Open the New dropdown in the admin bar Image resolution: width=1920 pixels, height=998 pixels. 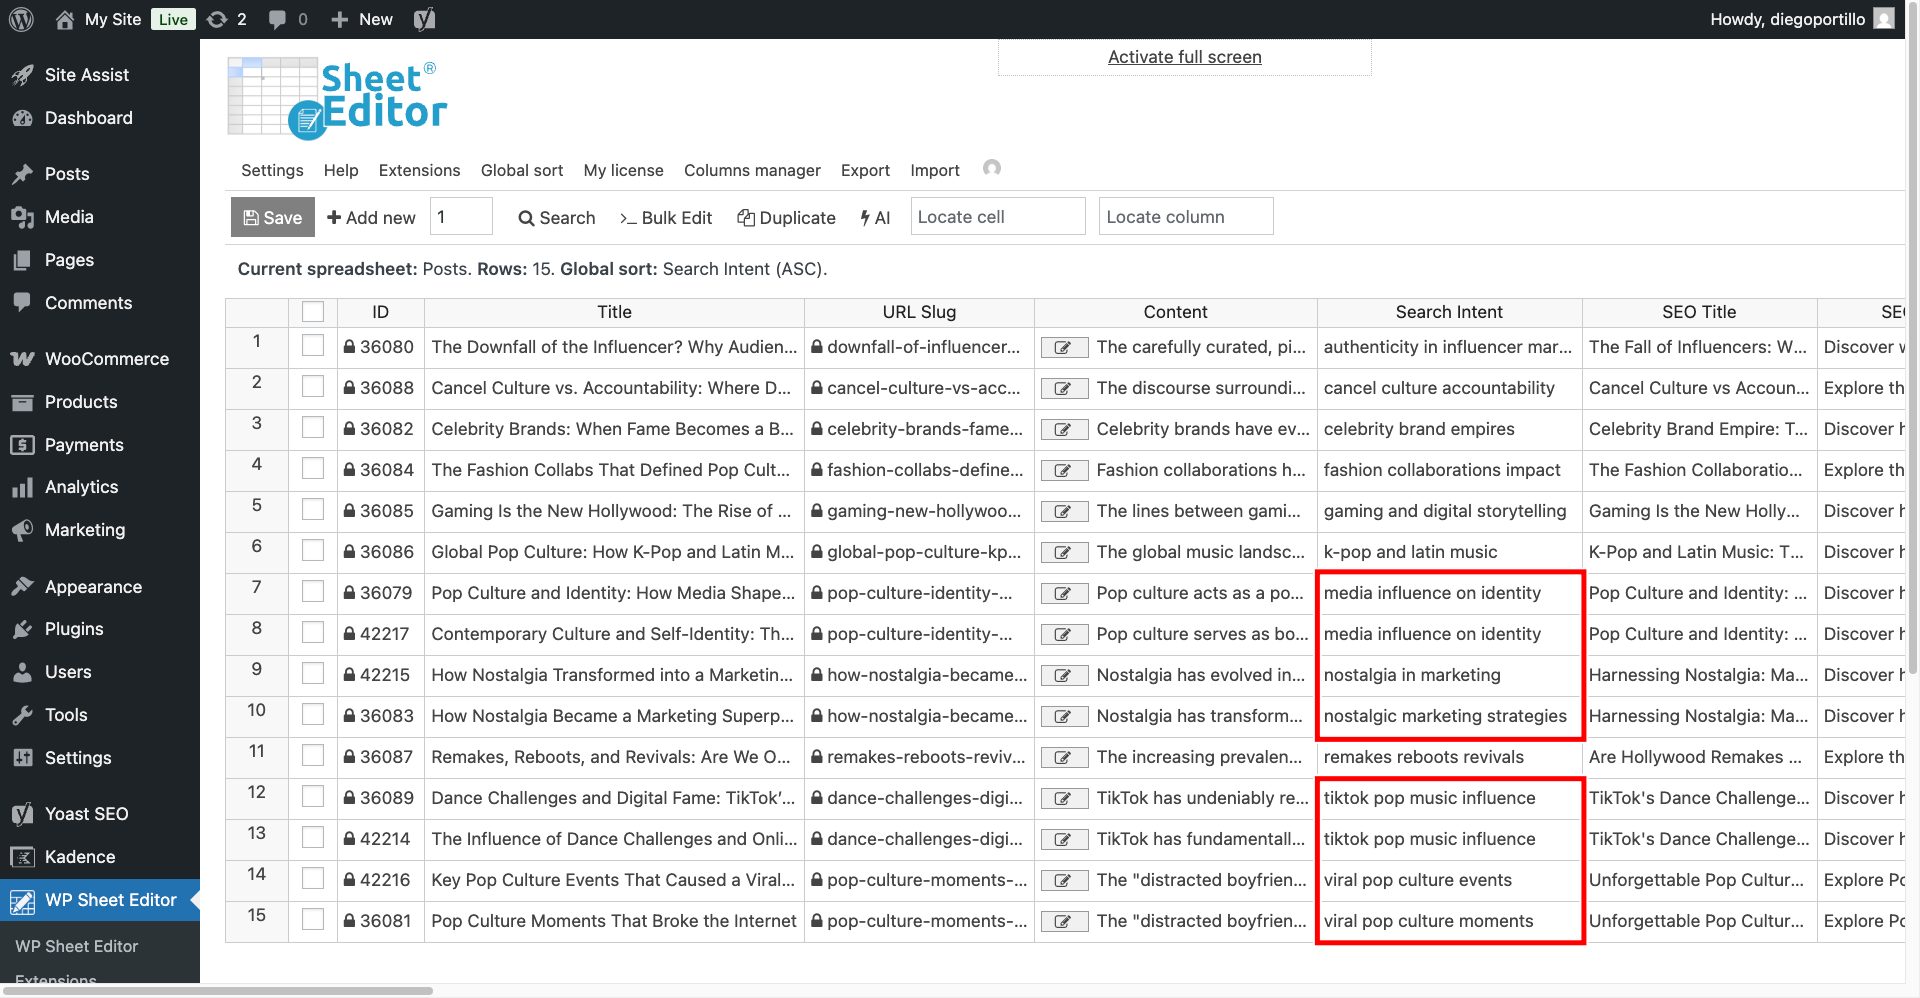point(360,19)
